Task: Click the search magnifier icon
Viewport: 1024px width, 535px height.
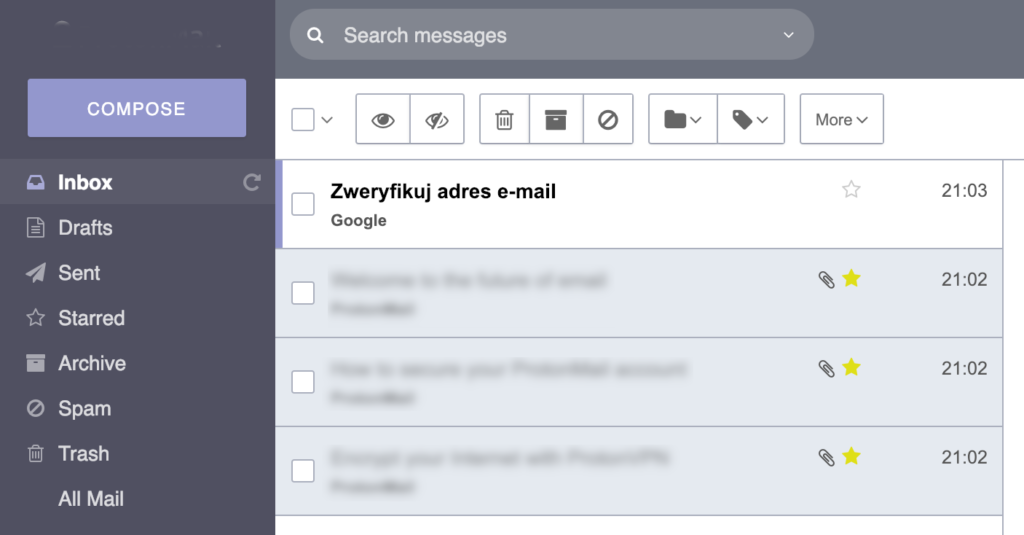Action: 316,36
